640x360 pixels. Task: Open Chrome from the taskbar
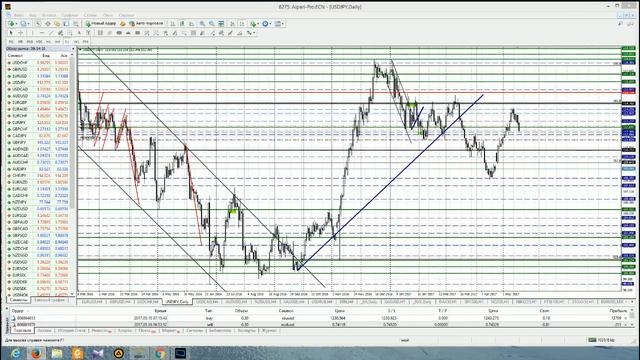(x=160, y=353)
